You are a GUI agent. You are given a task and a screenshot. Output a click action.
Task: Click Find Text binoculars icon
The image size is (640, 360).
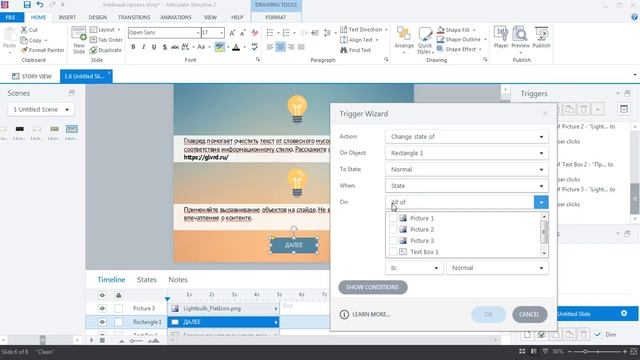(344, 50)
